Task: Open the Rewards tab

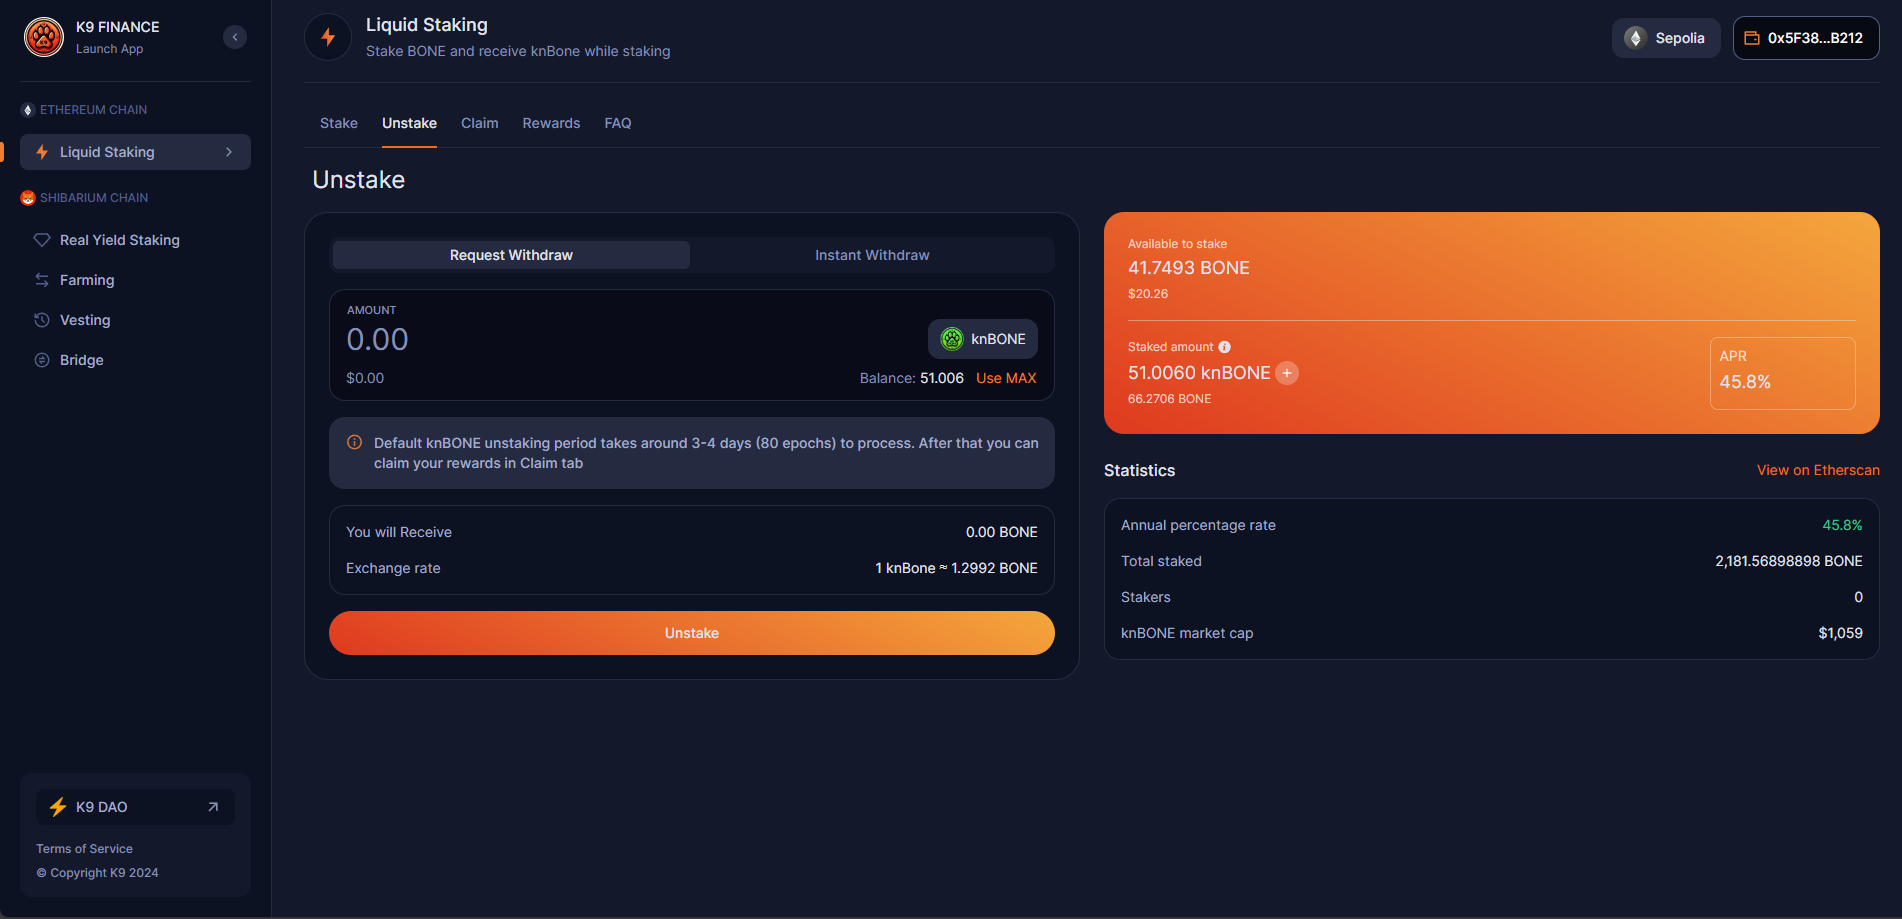Action: (x=551, y=123)
